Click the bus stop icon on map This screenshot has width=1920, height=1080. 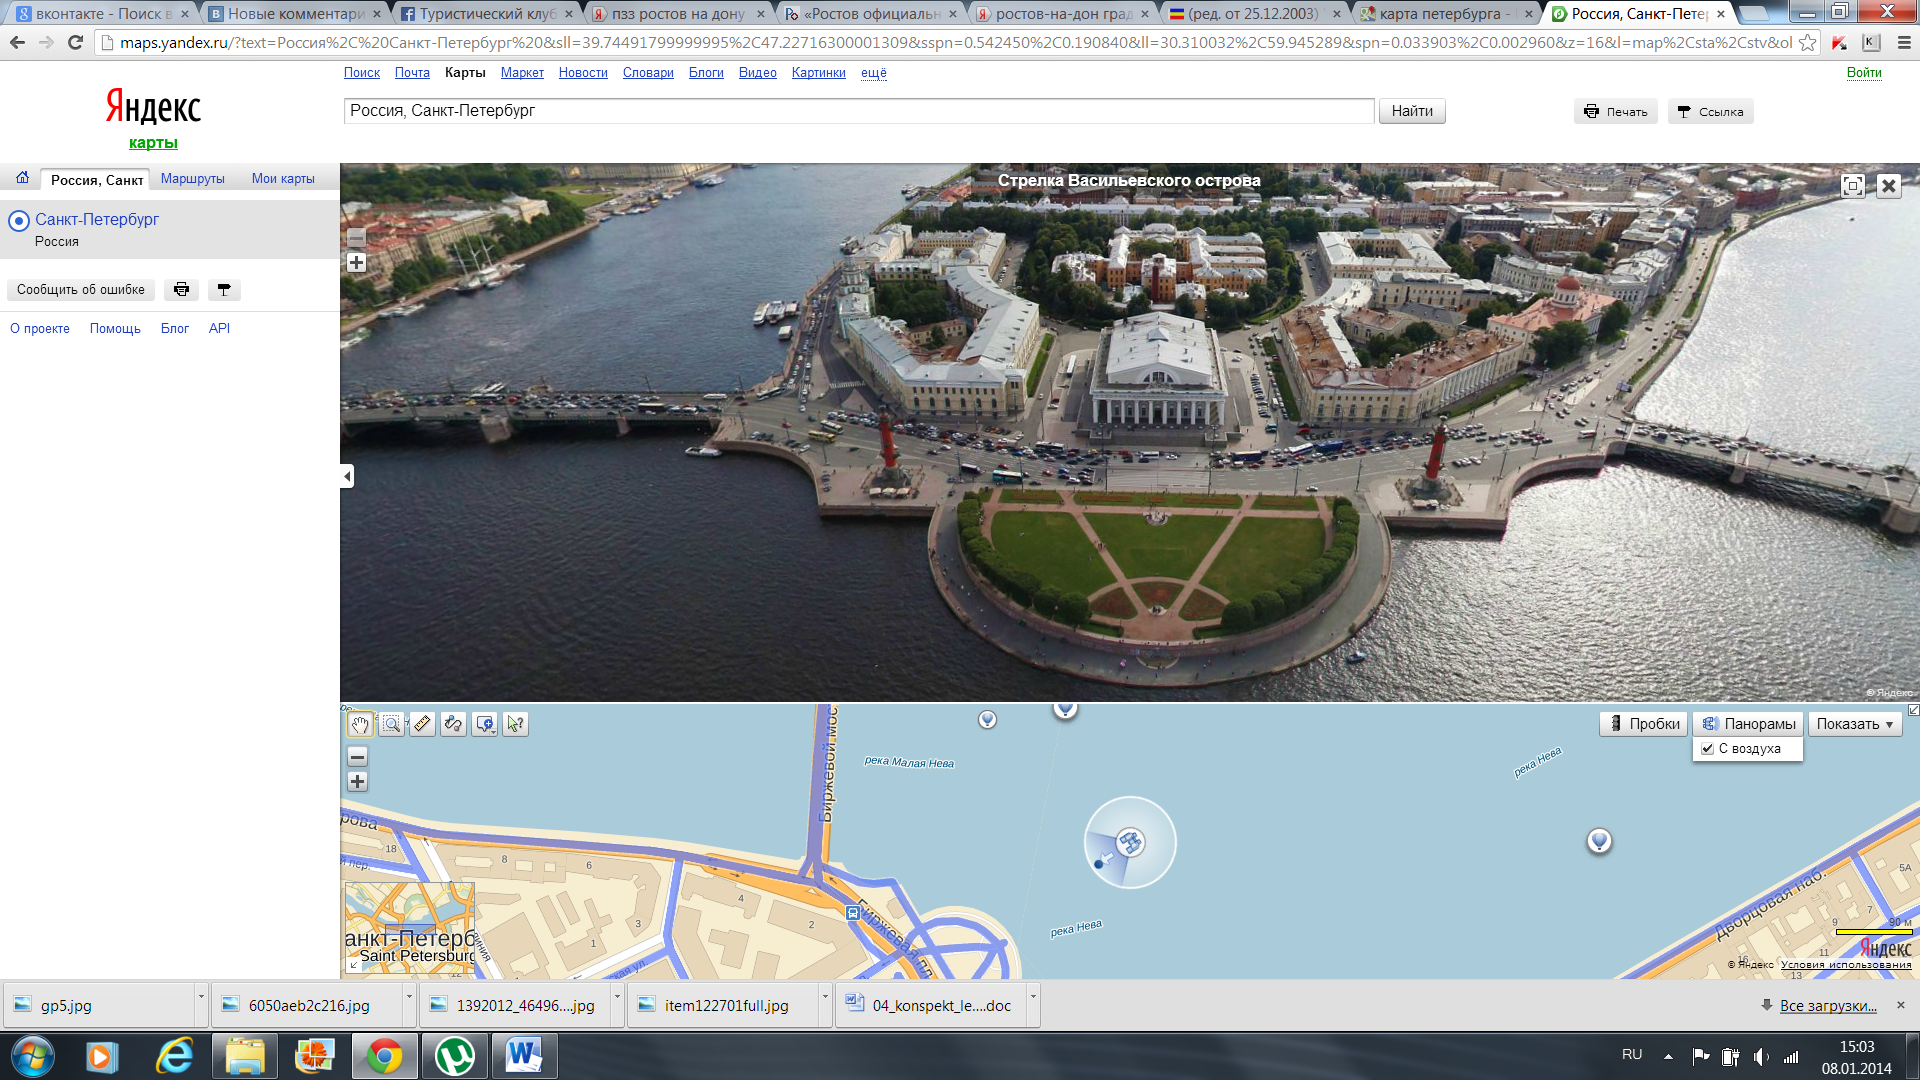[x=852, y=913]
